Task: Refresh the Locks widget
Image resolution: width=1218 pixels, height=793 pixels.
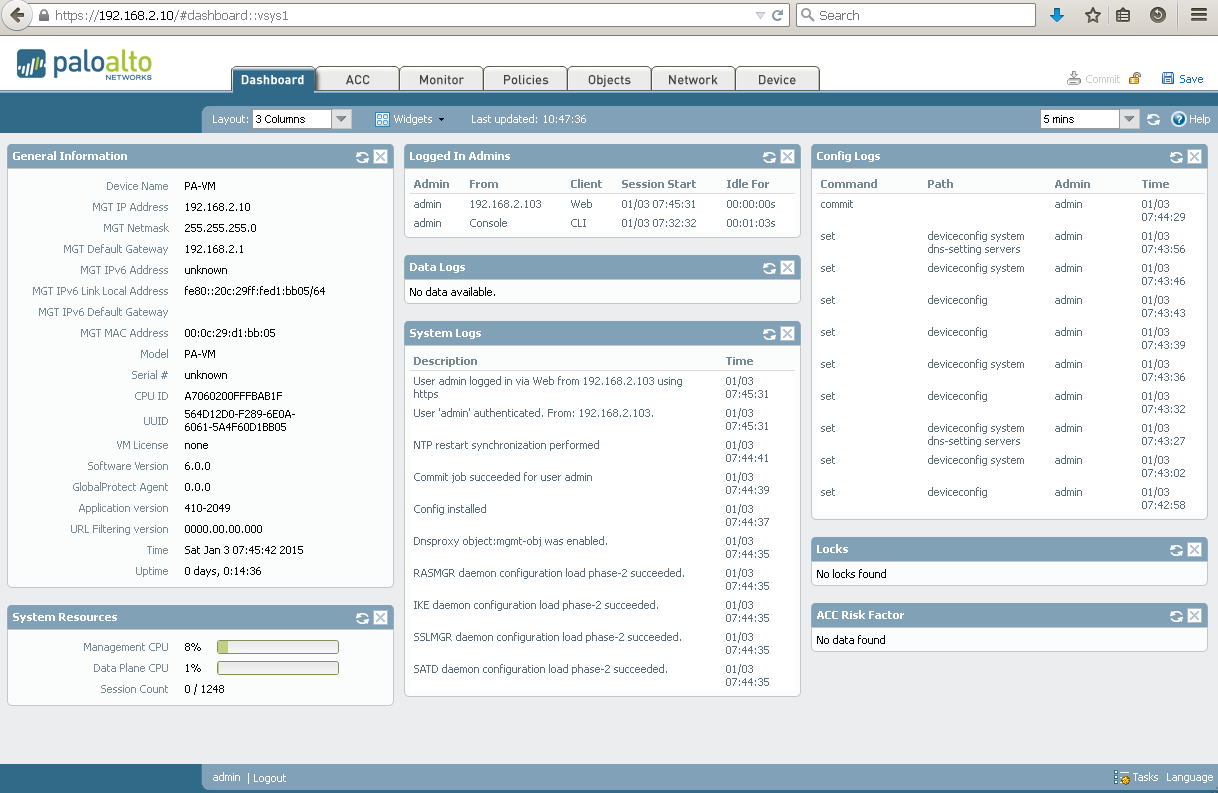Action: point(1176,550)
